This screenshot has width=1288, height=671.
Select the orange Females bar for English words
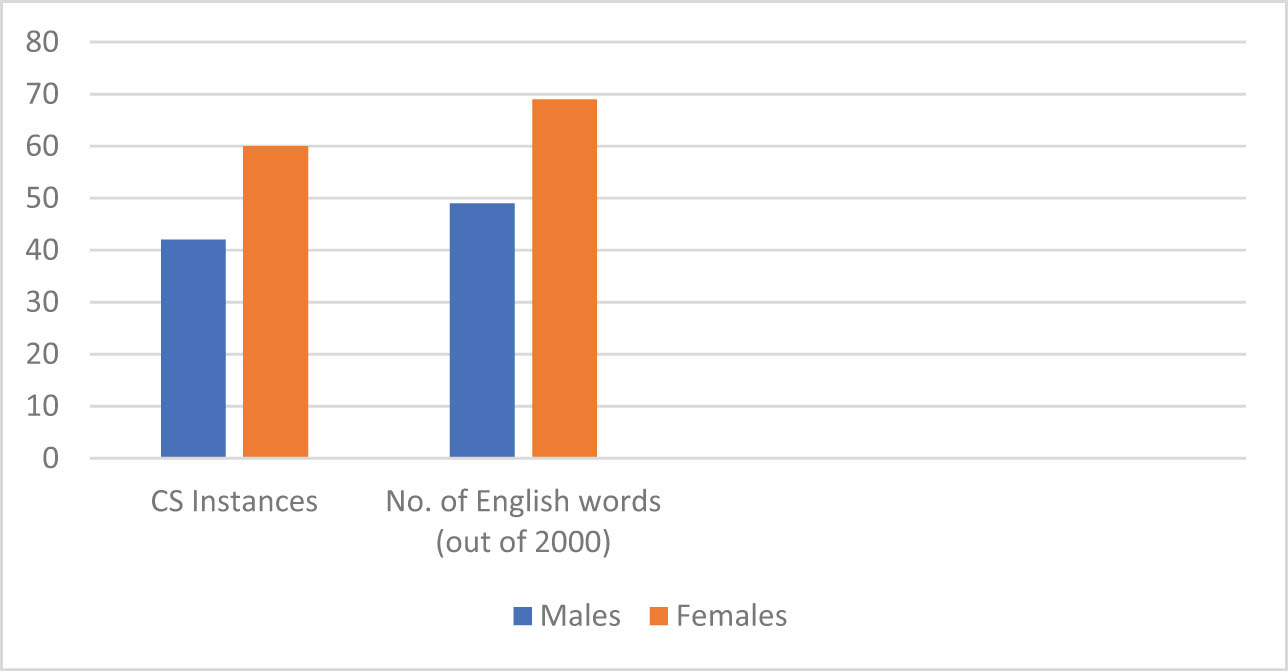click(x=564, y=278)
